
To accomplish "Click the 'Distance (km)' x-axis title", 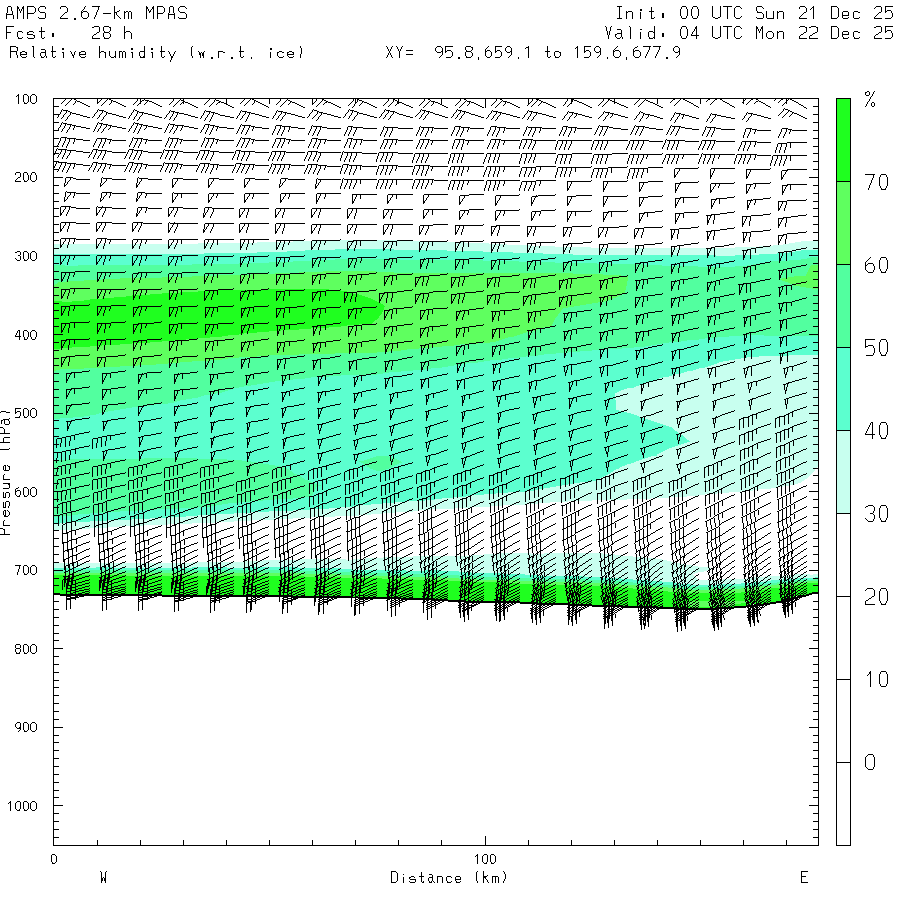I will (448, 878).
